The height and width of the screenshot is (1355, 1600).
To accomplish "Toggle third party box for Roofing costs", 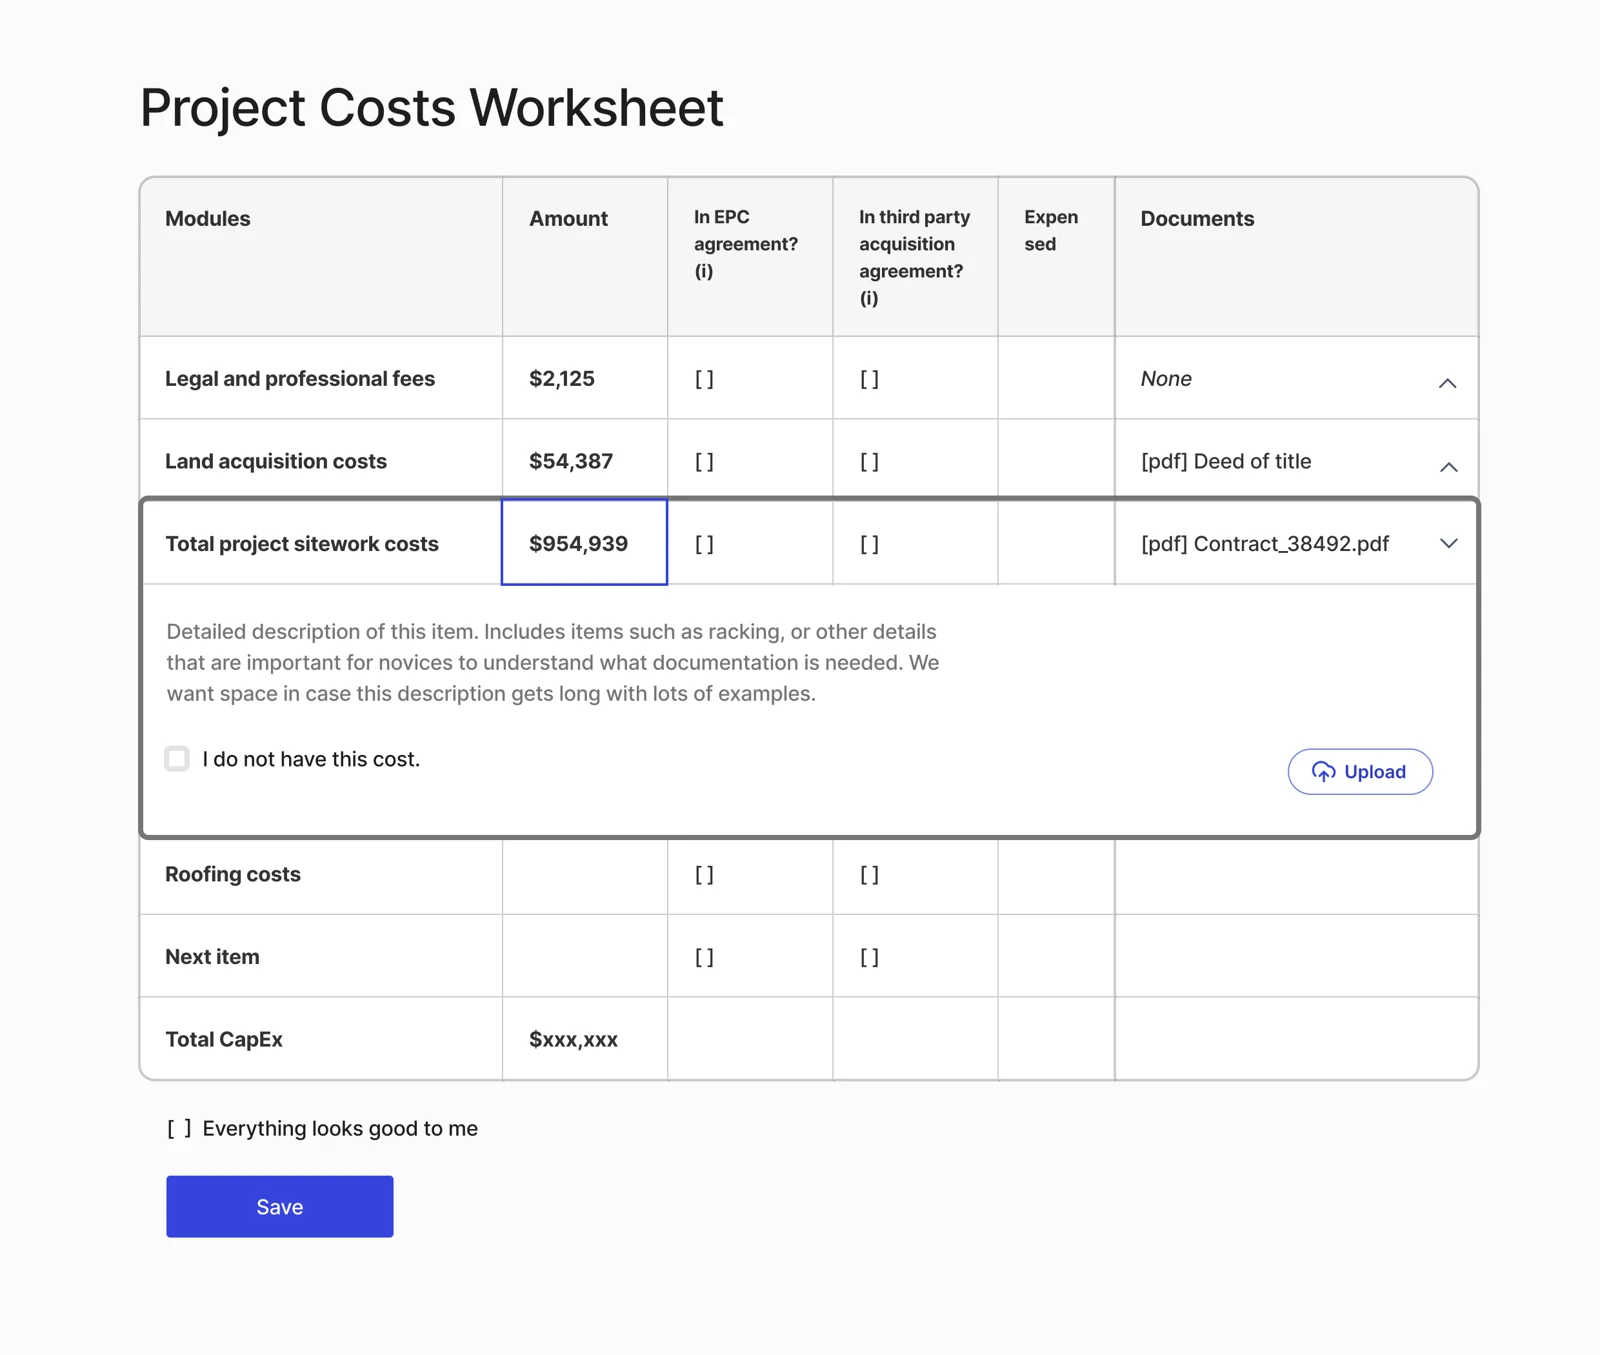I will 869,874.
